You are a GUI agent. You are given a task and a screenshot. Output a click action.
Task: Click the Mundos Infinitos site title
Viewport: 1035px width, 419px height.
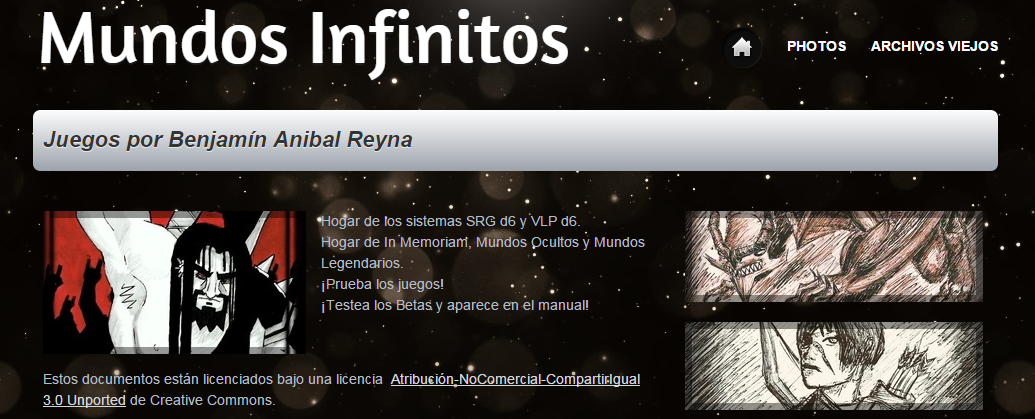(x=304, y=40)
